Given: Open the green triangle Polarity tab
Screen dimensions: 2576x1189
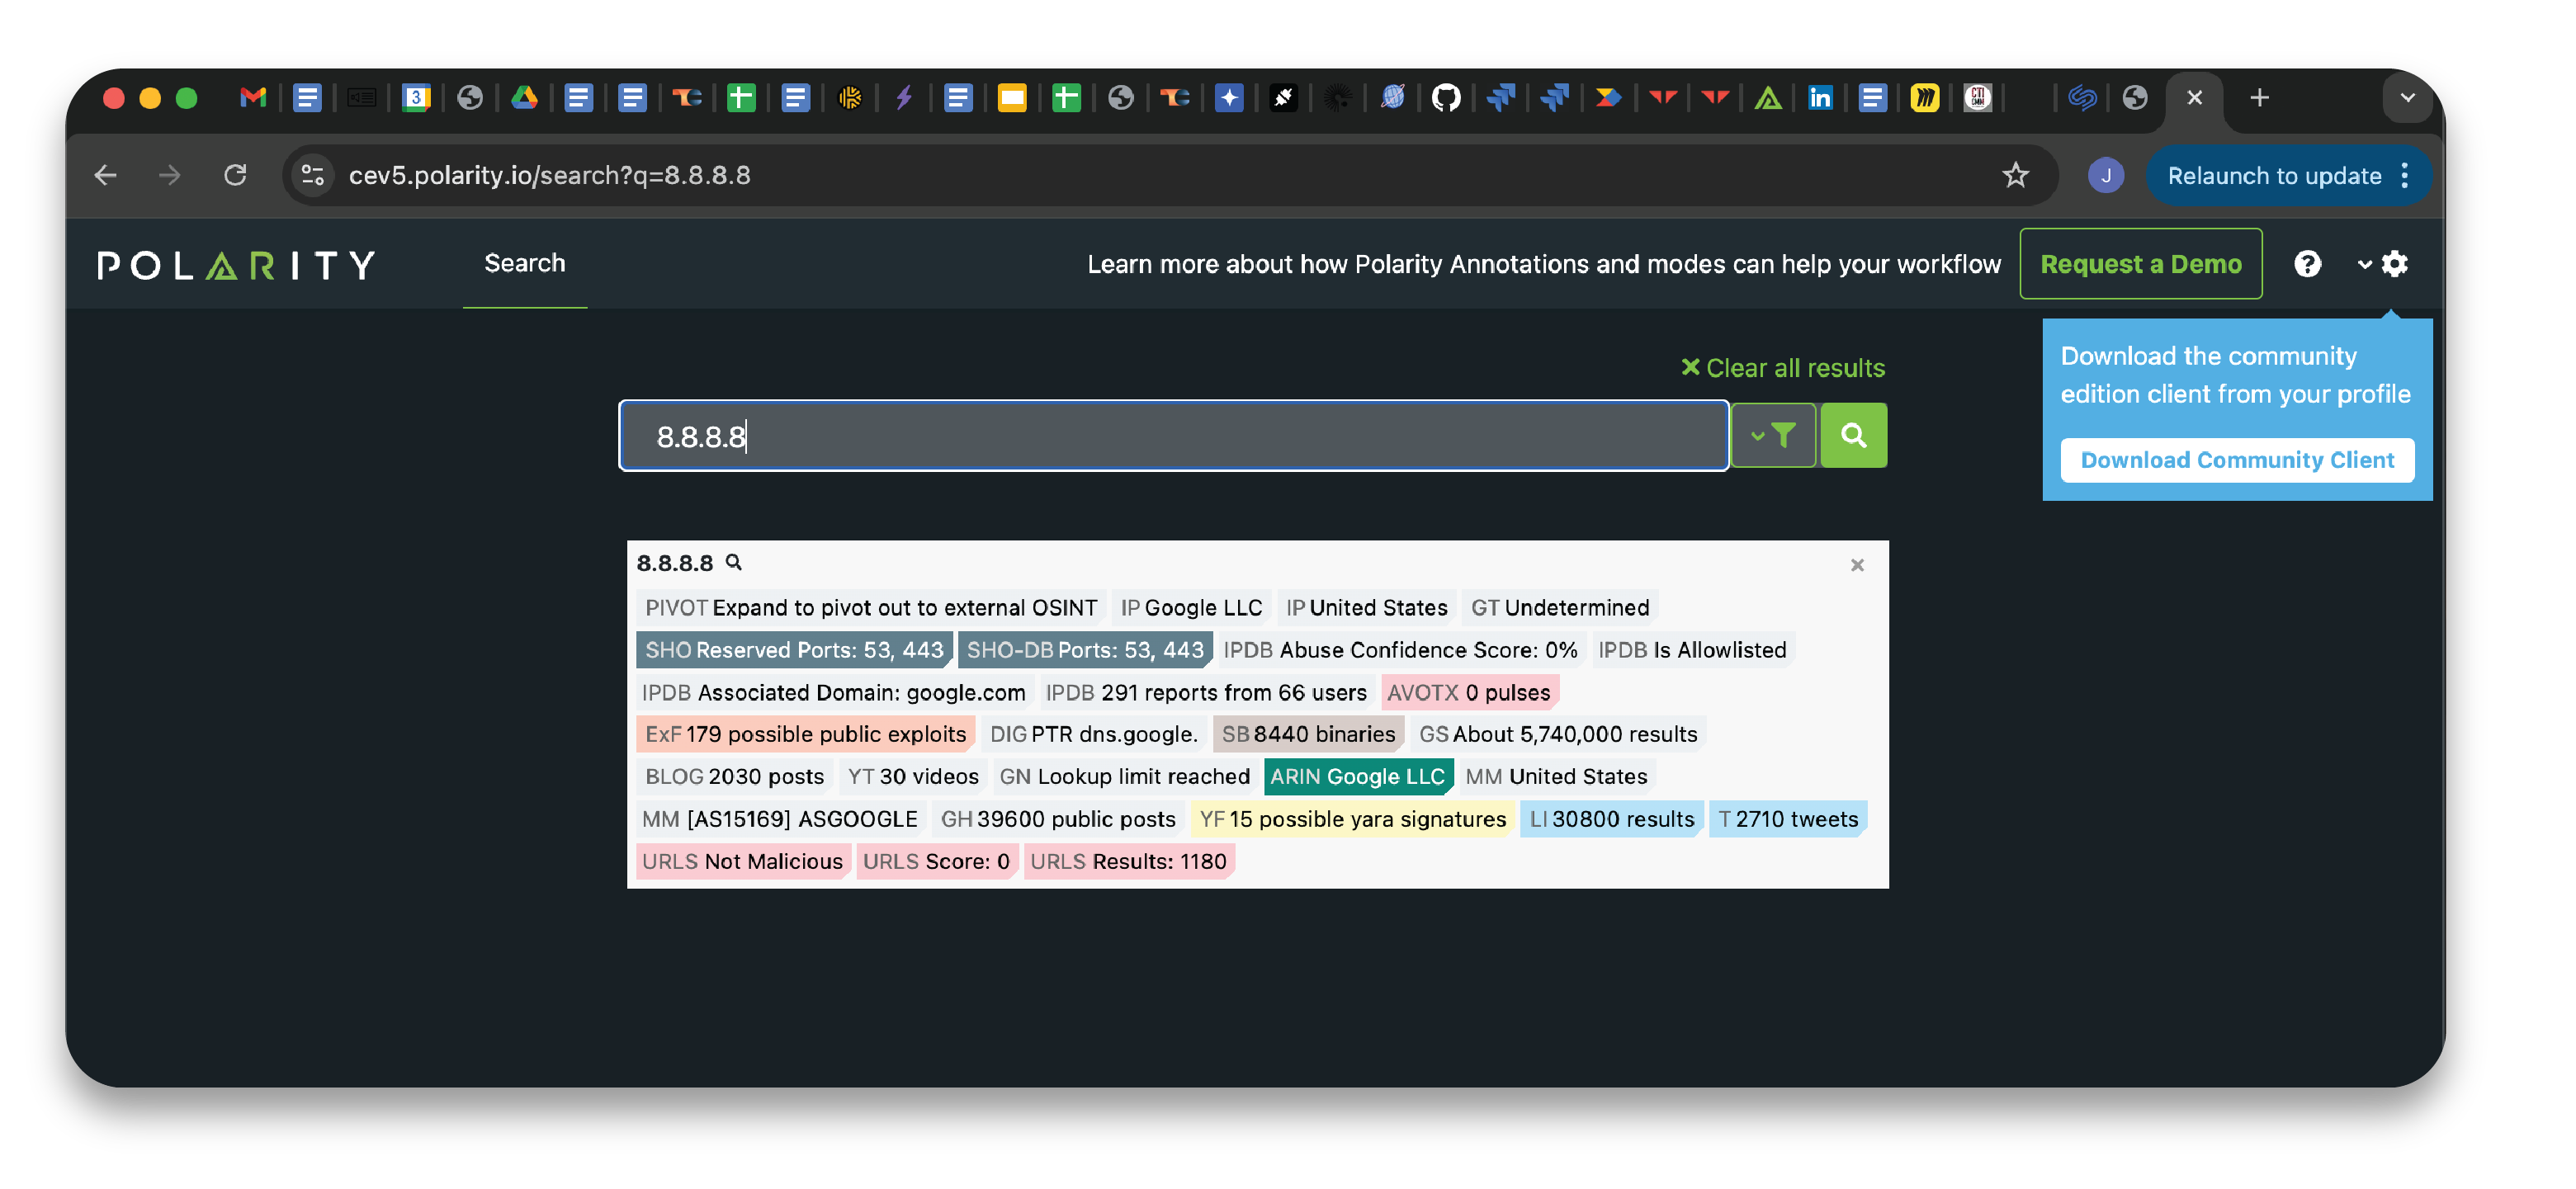Looking at the screenshot, I should pyautogui.click(x=1768, y=97).
